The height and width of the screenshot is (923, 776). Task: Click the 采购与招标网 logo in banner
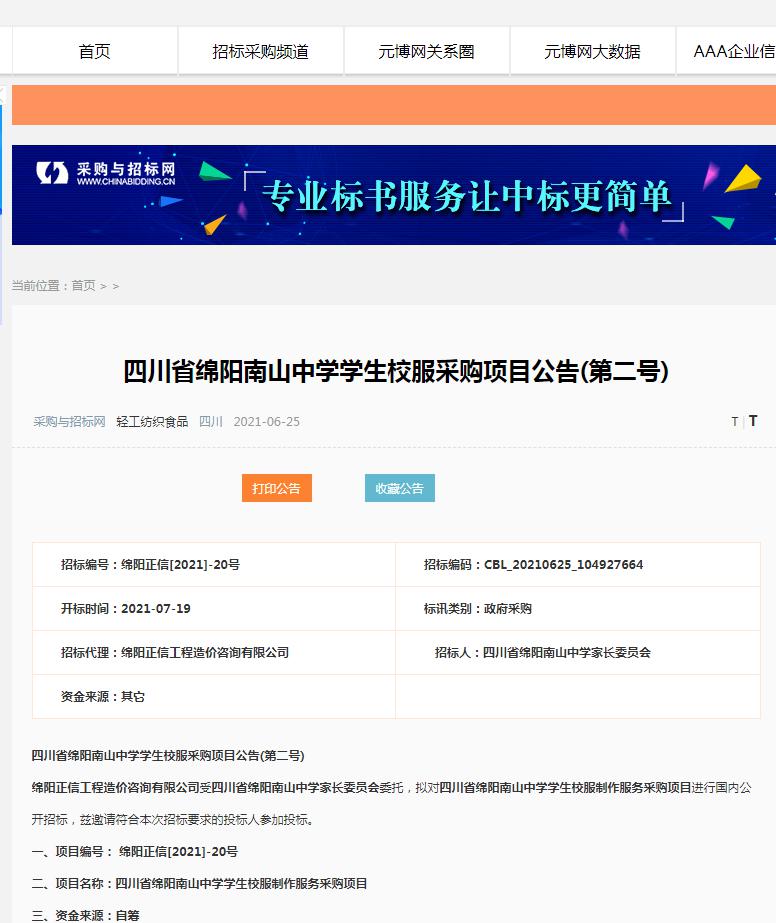click(107, 173)
